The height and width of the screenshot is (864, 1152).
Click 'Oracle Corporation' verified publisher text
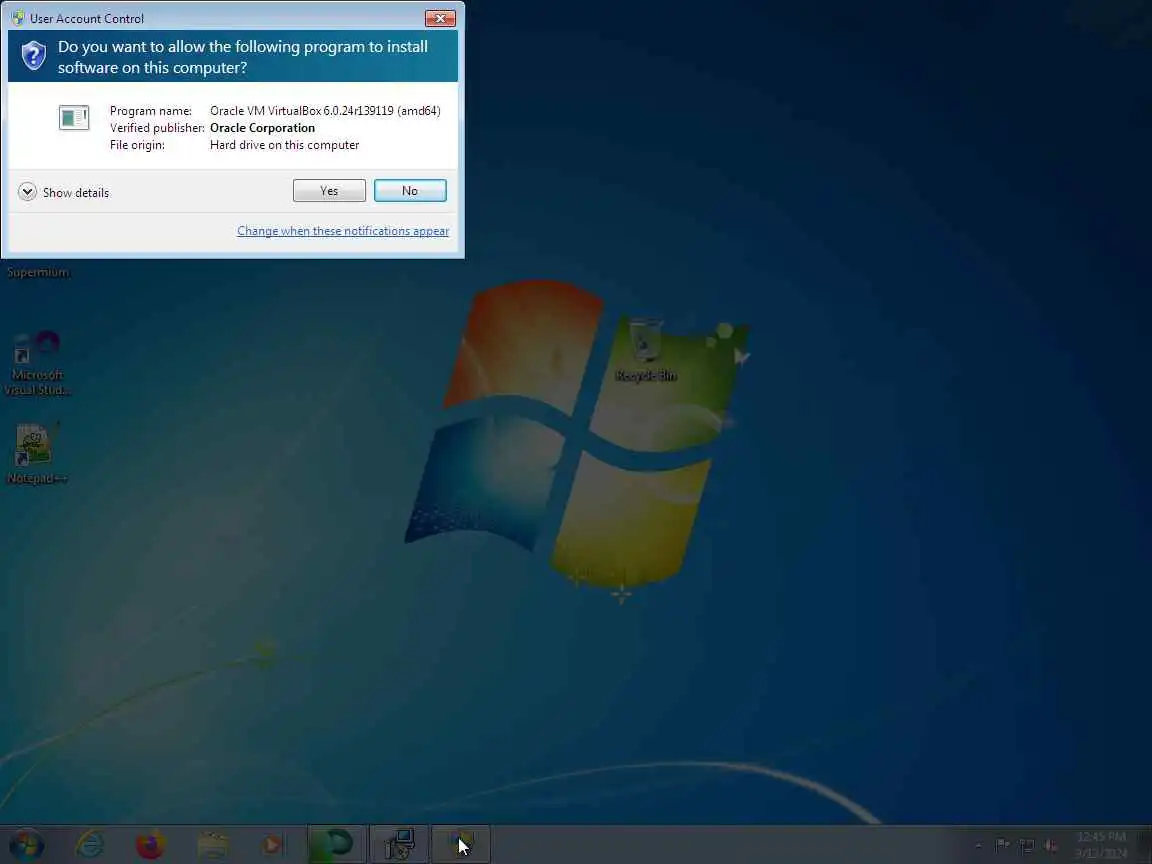[x=262, y=128]
